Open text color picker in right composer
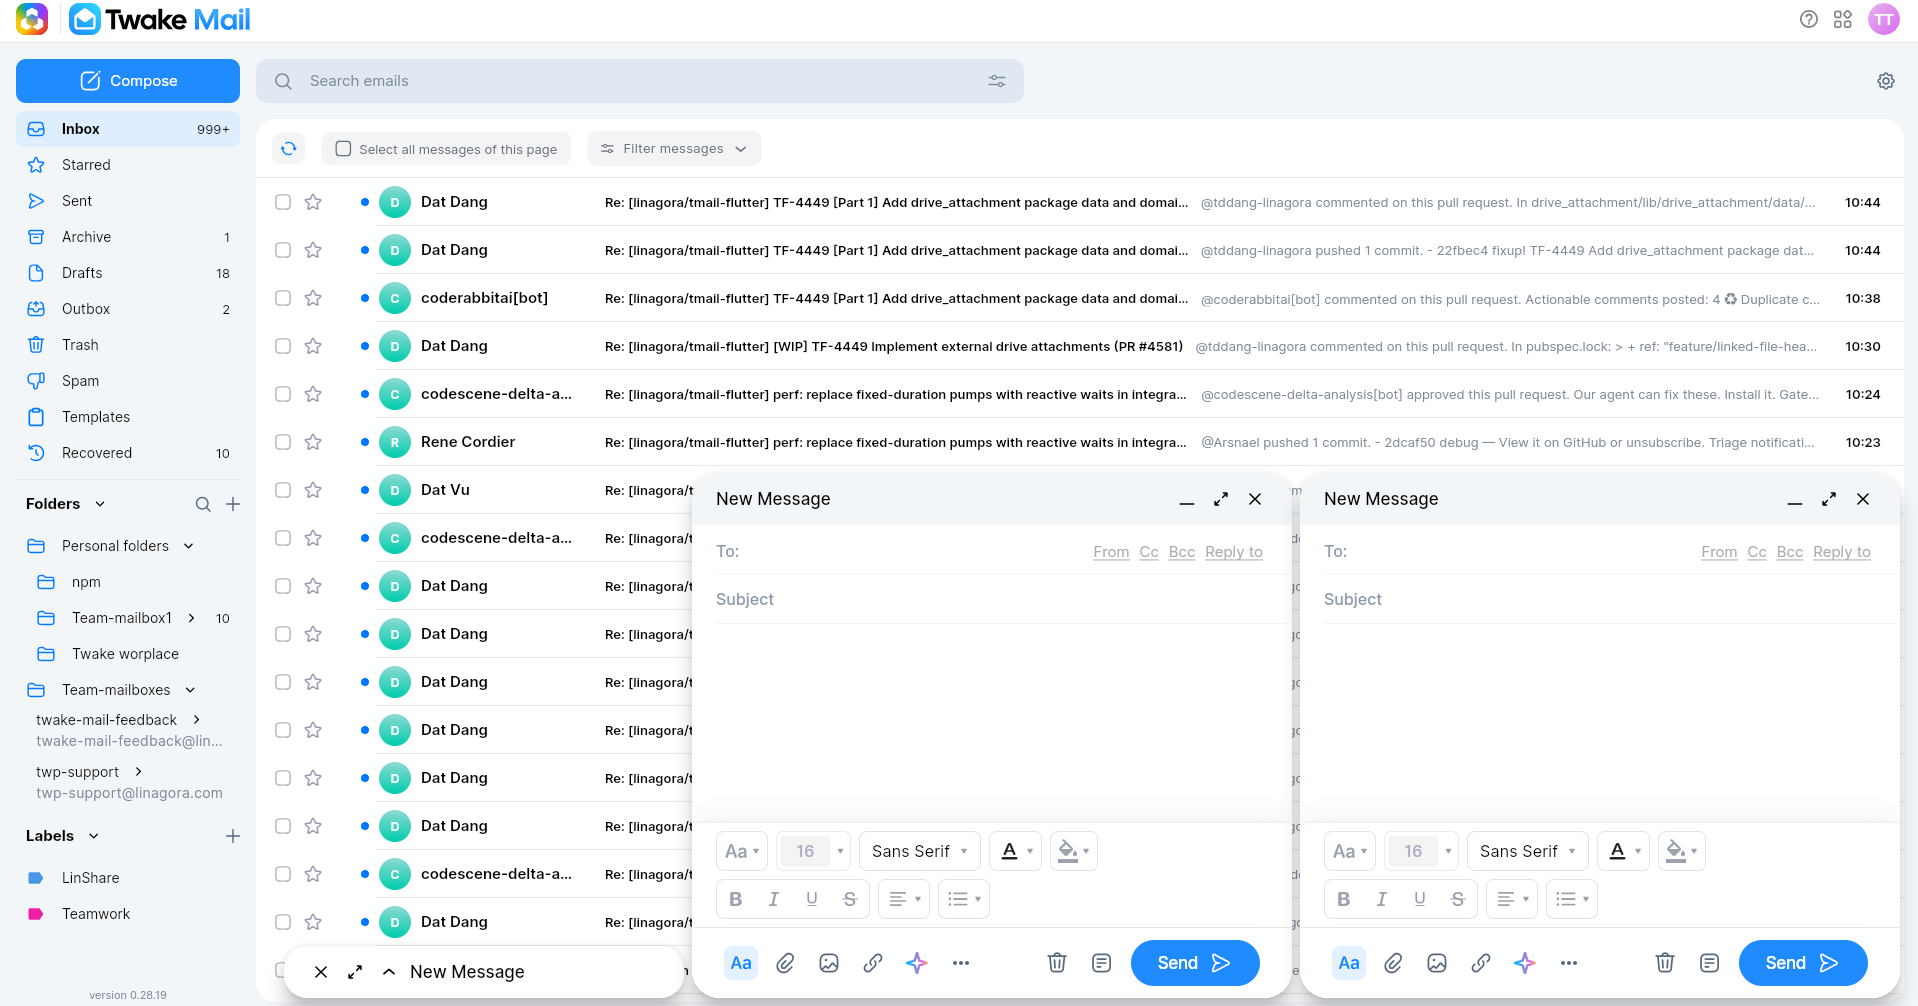 (x=1624, y=851)
